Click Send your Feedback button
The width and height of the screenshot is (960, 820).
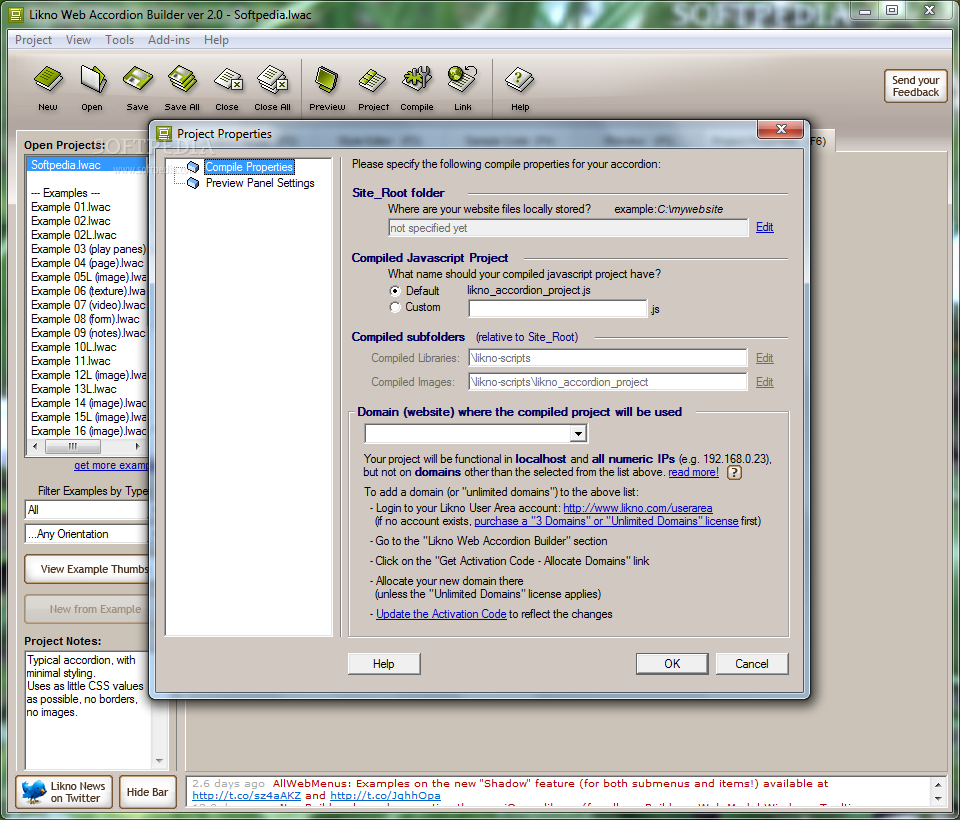[x=915, y=86]
